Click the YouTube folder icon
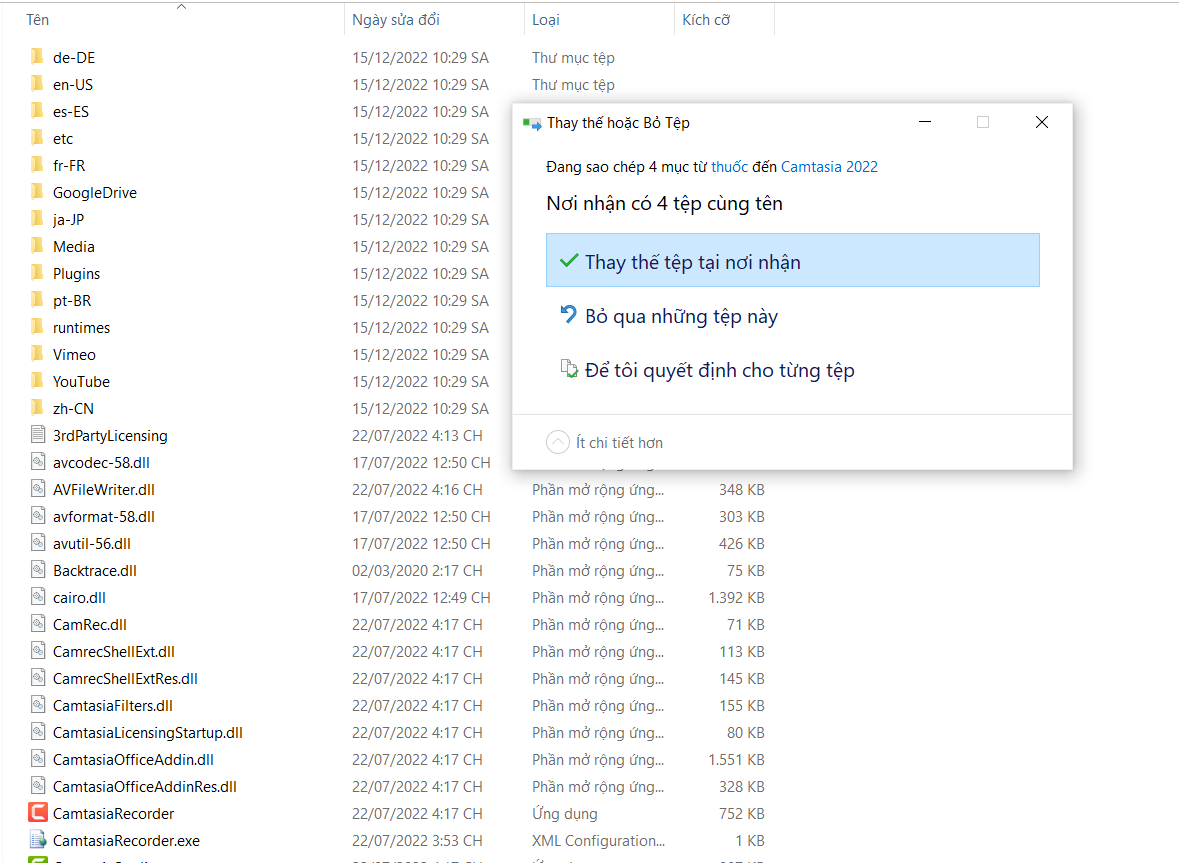This screenshot has width=1179, height=864. [38, 381]
